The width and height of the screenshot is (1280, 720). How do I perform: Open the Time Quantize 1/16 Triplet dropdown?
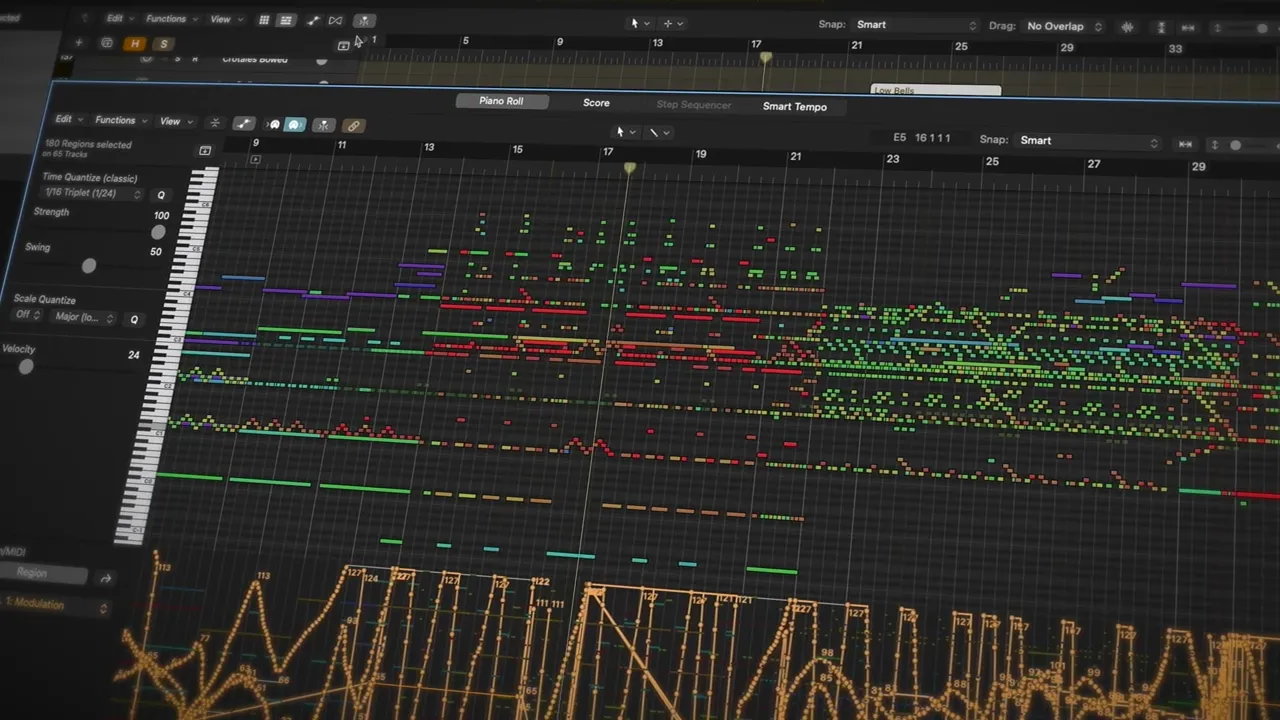click(x=93, y=192)
